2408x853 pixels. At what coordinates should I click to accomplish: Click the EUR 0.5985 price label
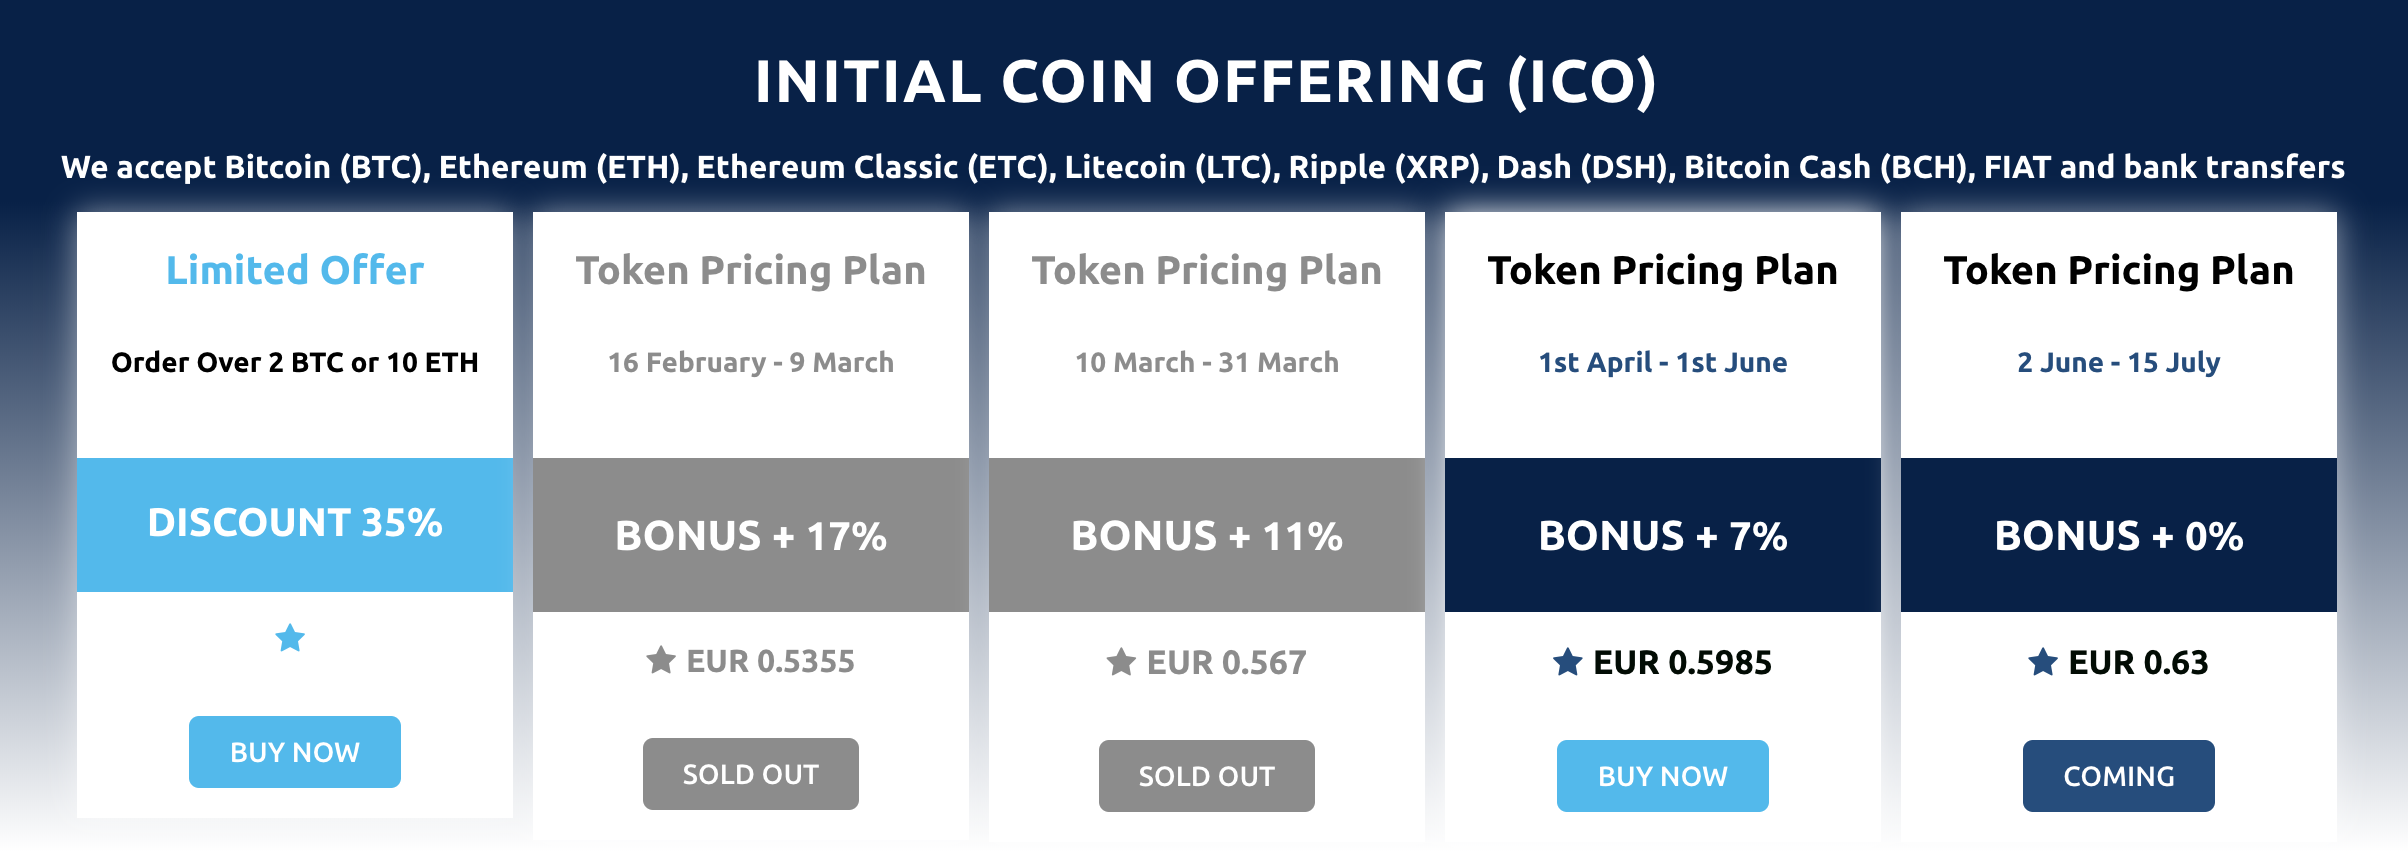[x=1682, y=662]
